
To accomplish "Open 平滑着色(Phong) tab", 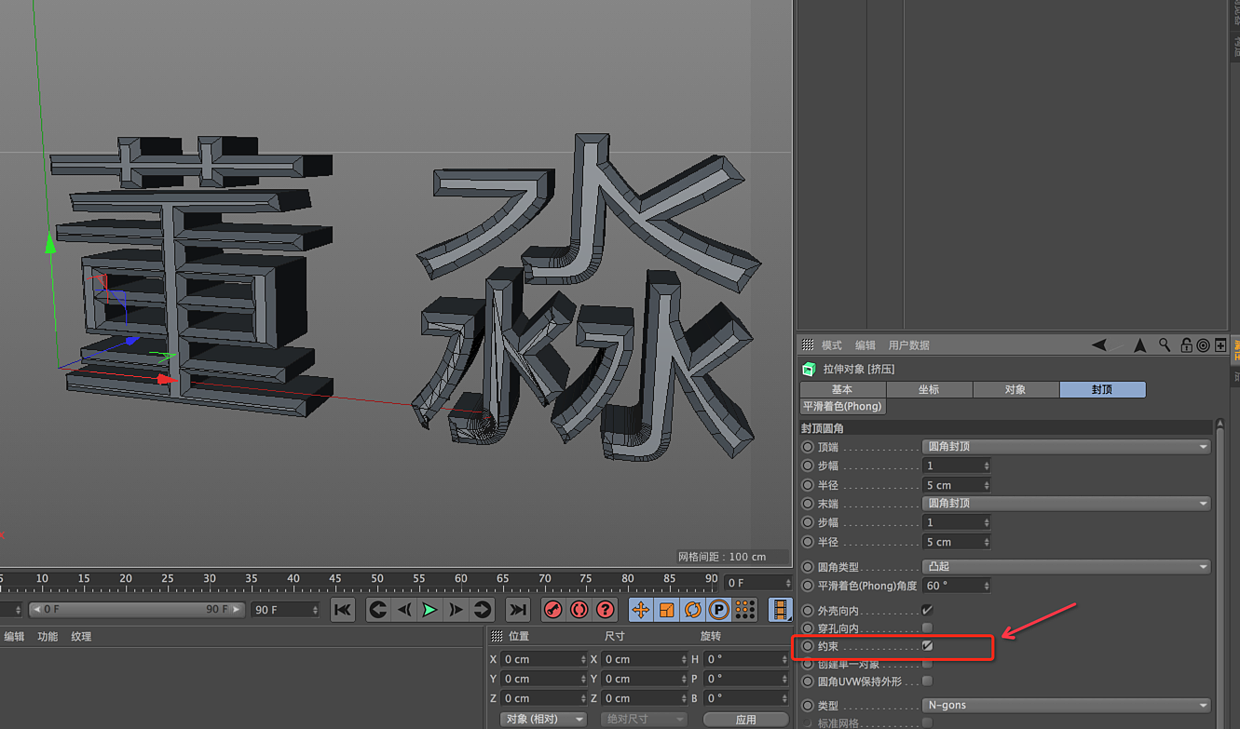I will [x=843, y=407].
